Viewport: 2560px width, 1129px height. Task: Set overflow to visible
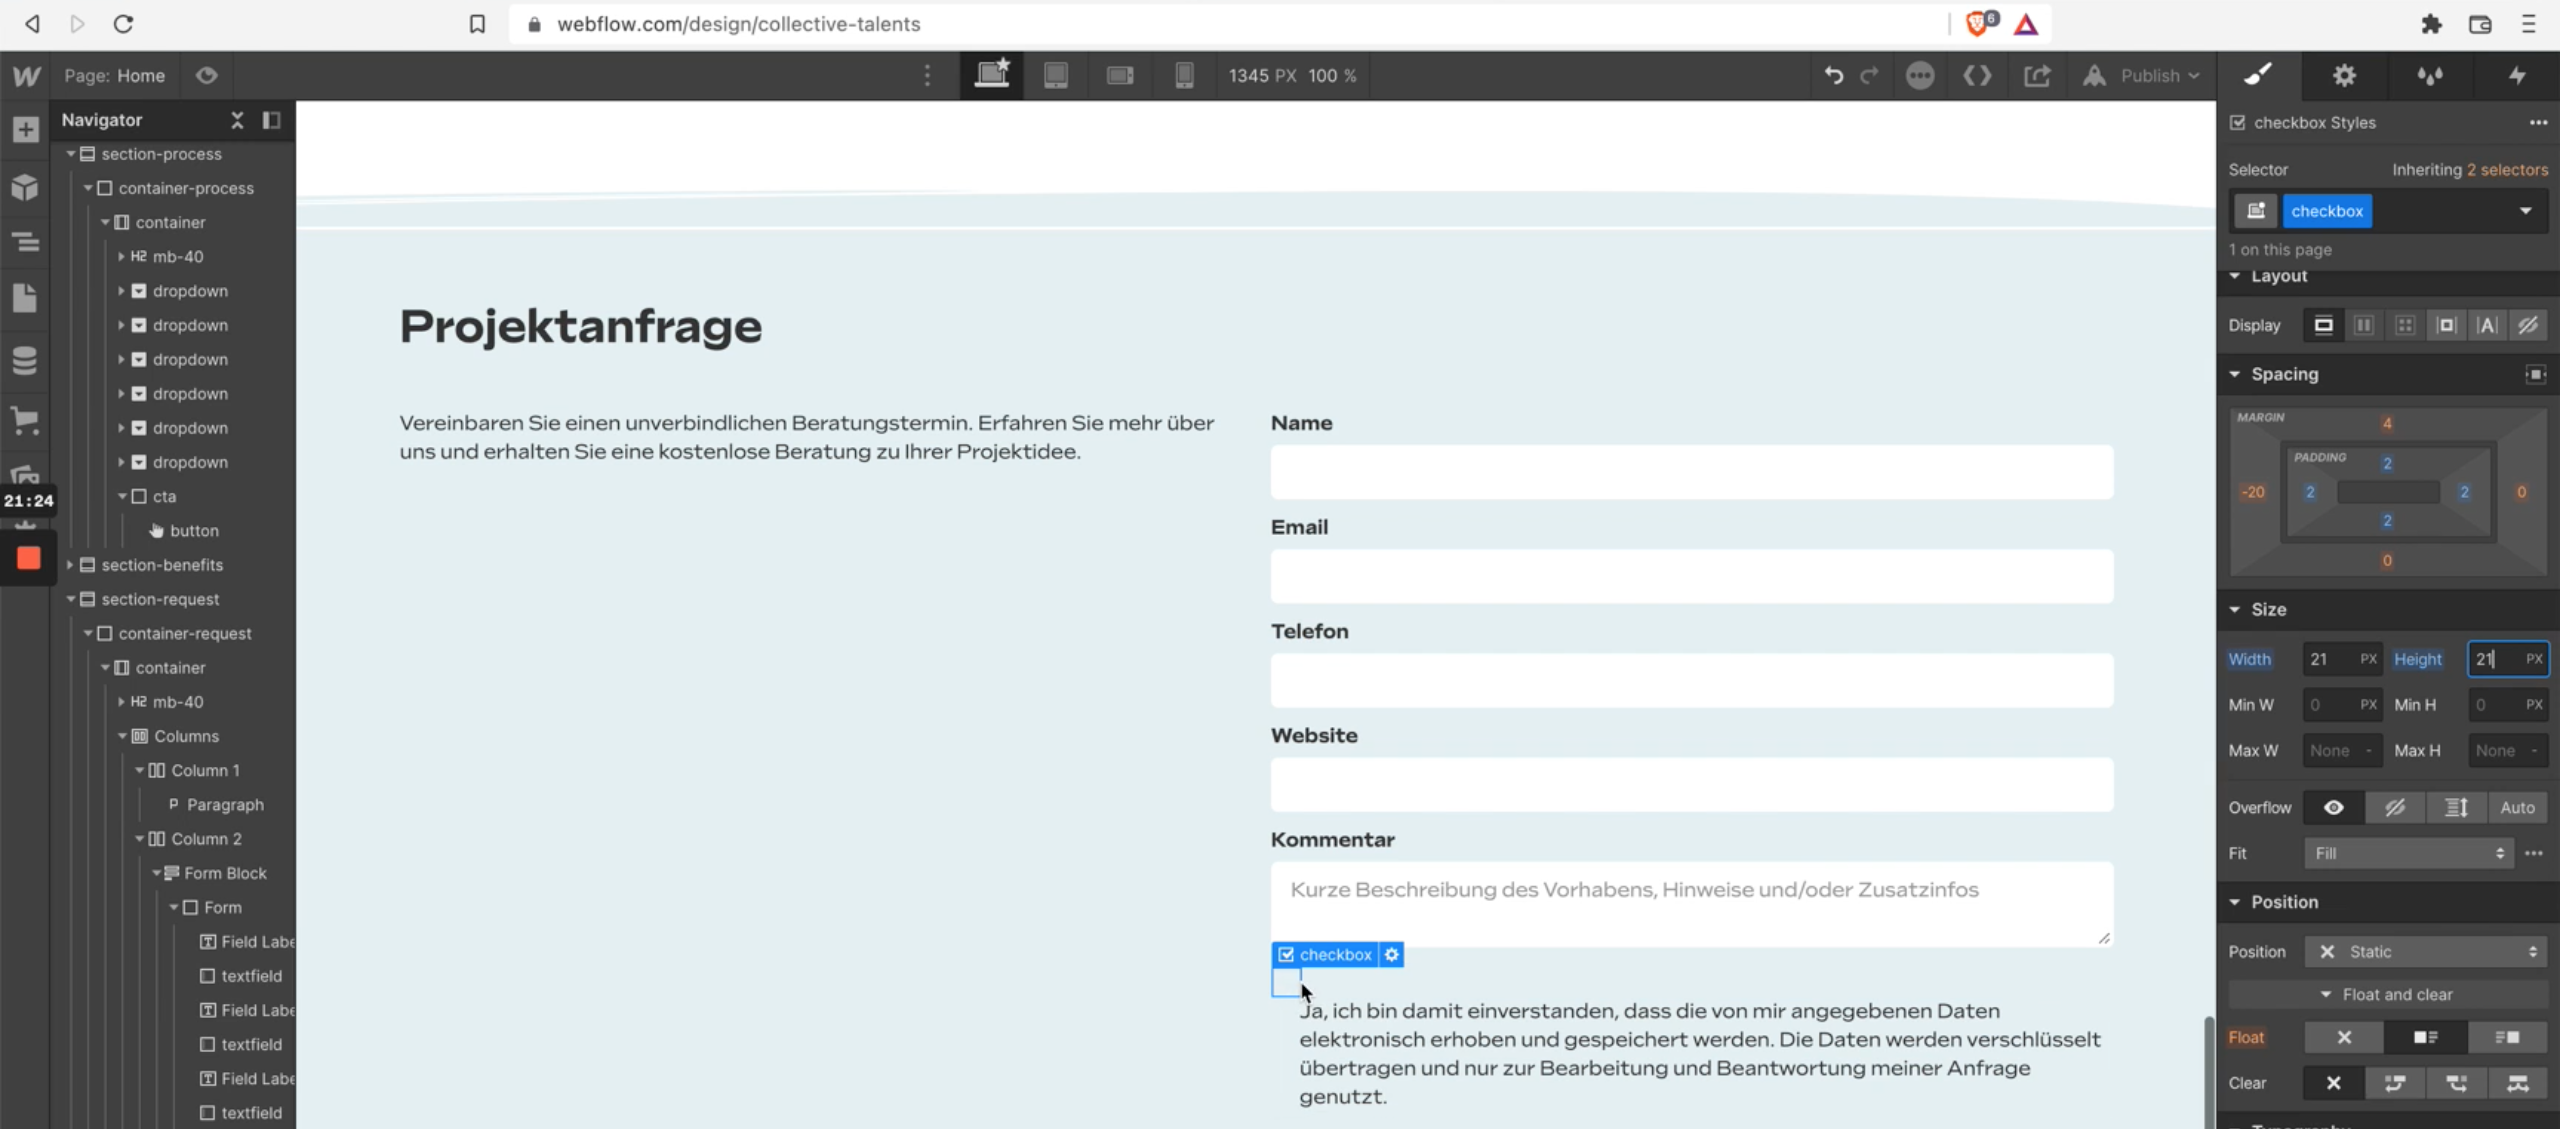[2333, 808]
